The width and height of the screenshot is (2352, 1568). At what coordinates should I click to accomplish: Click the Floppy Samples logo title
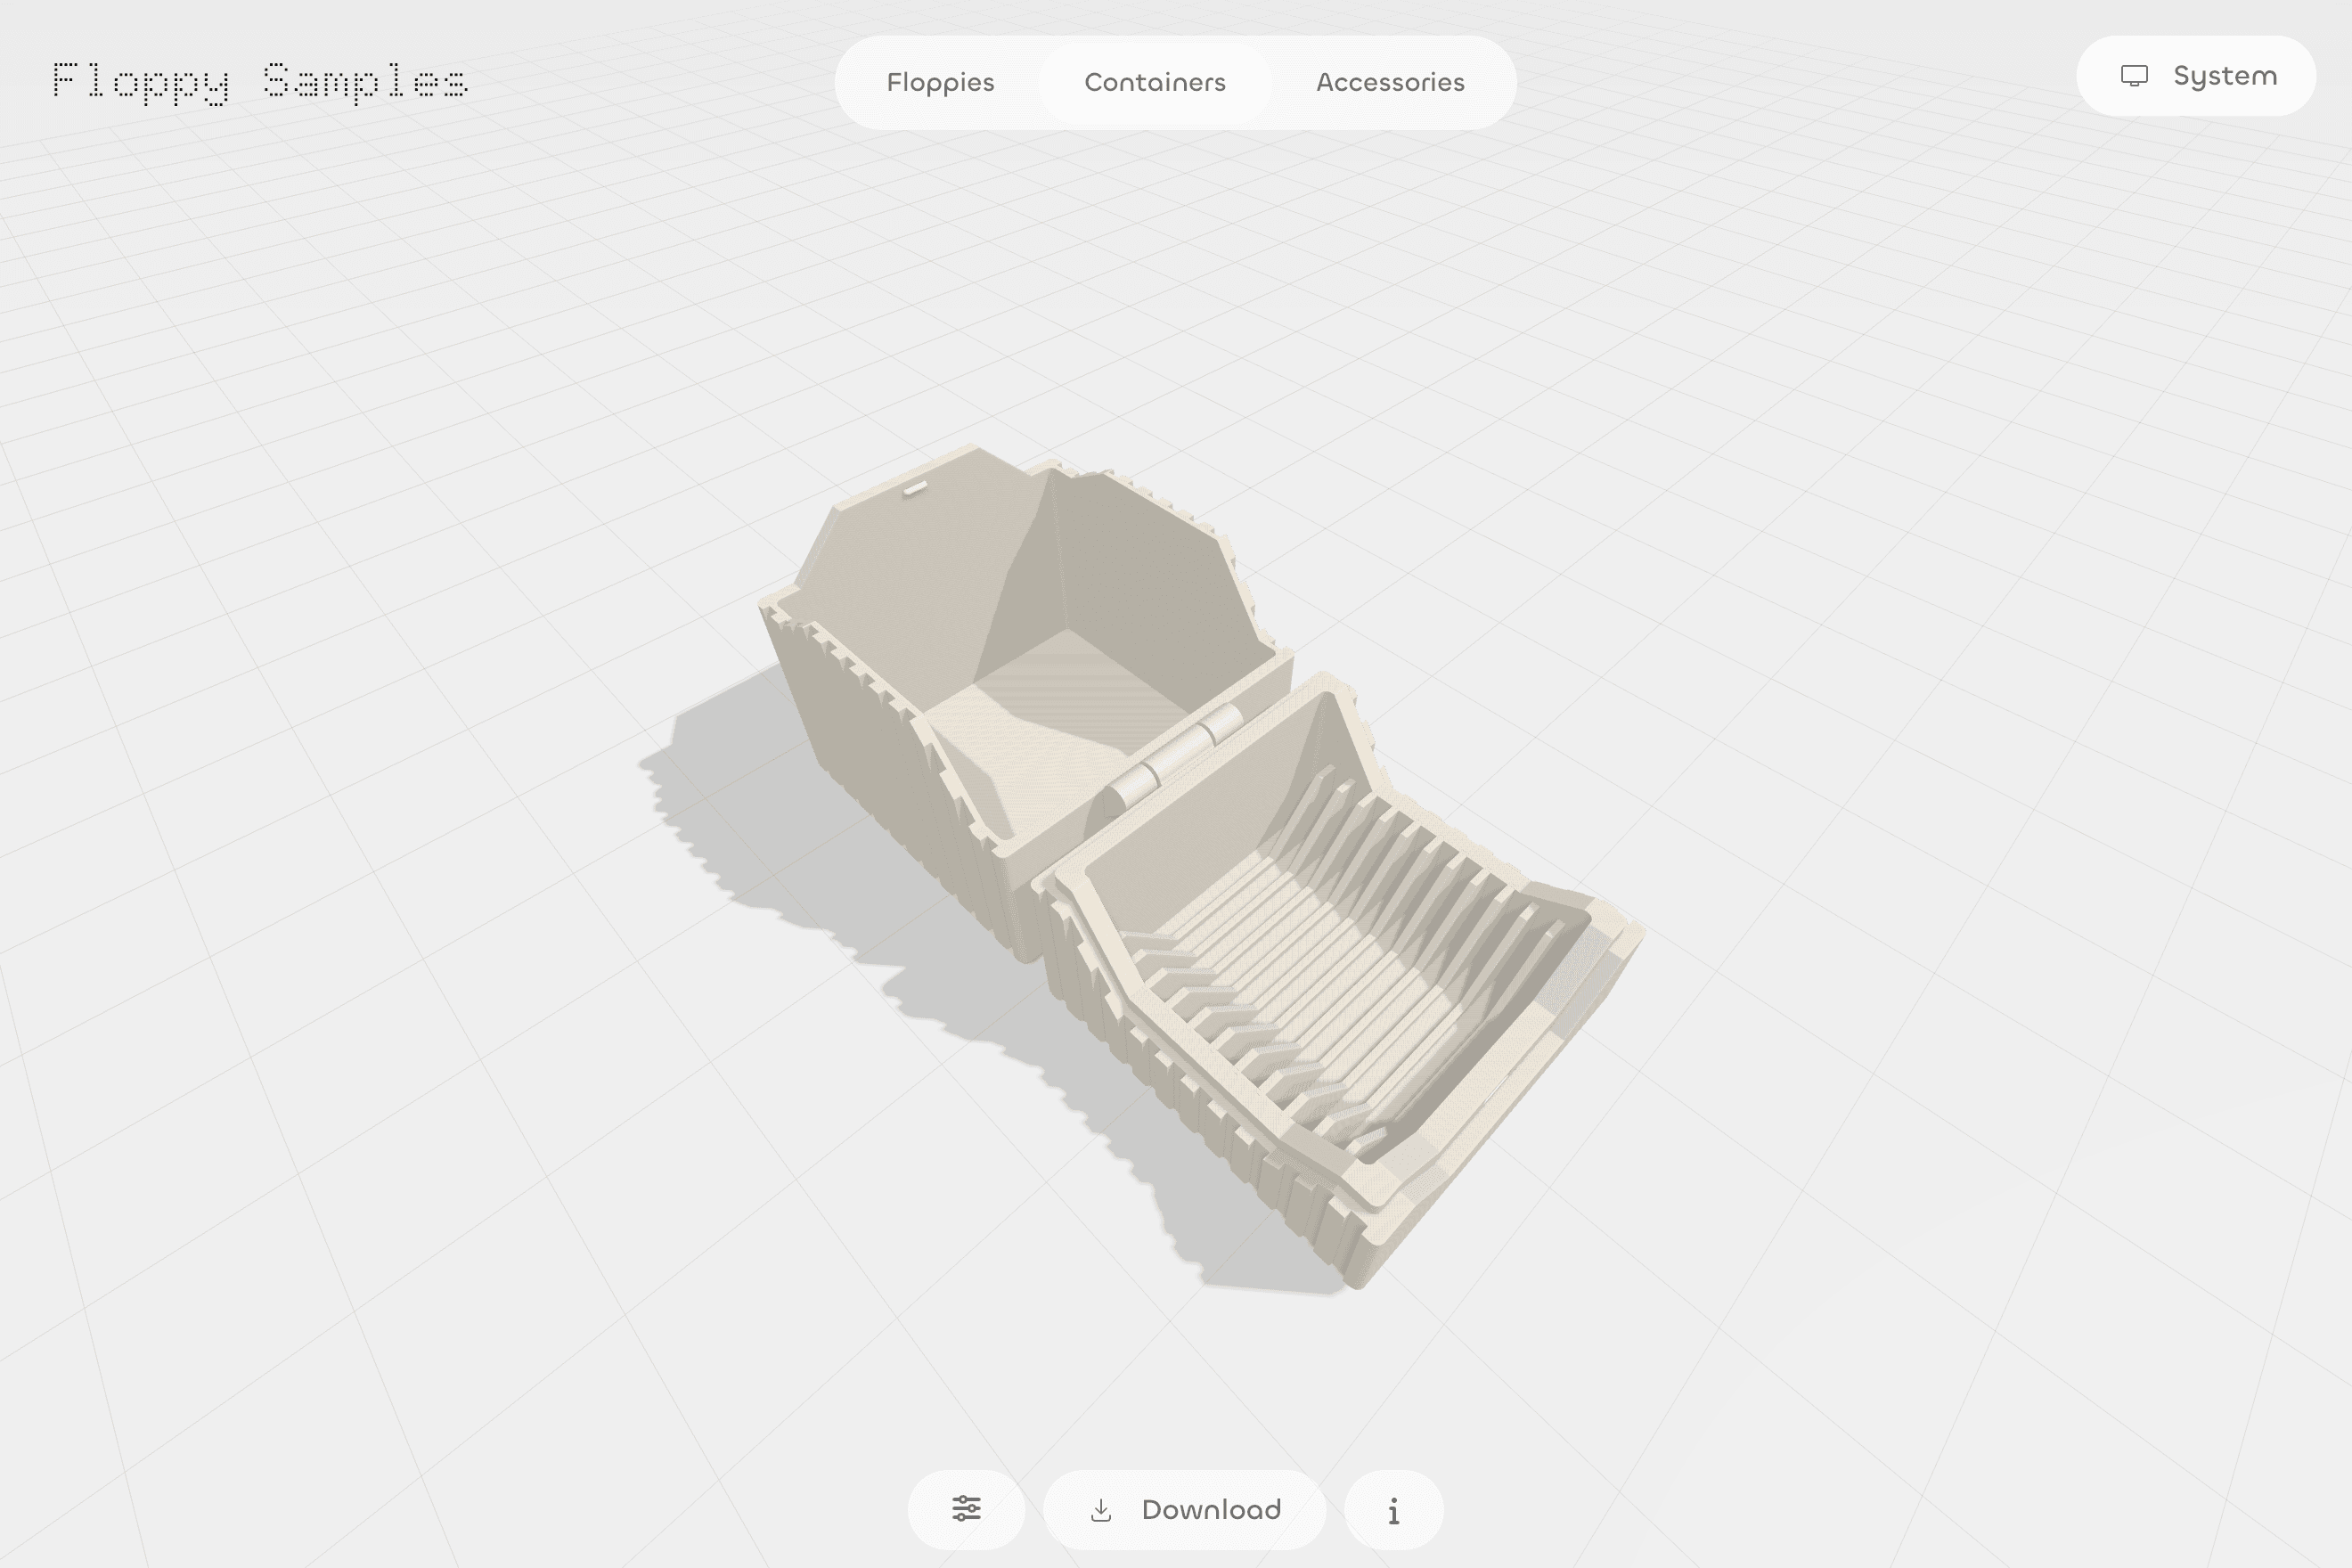tap(260, 80)
